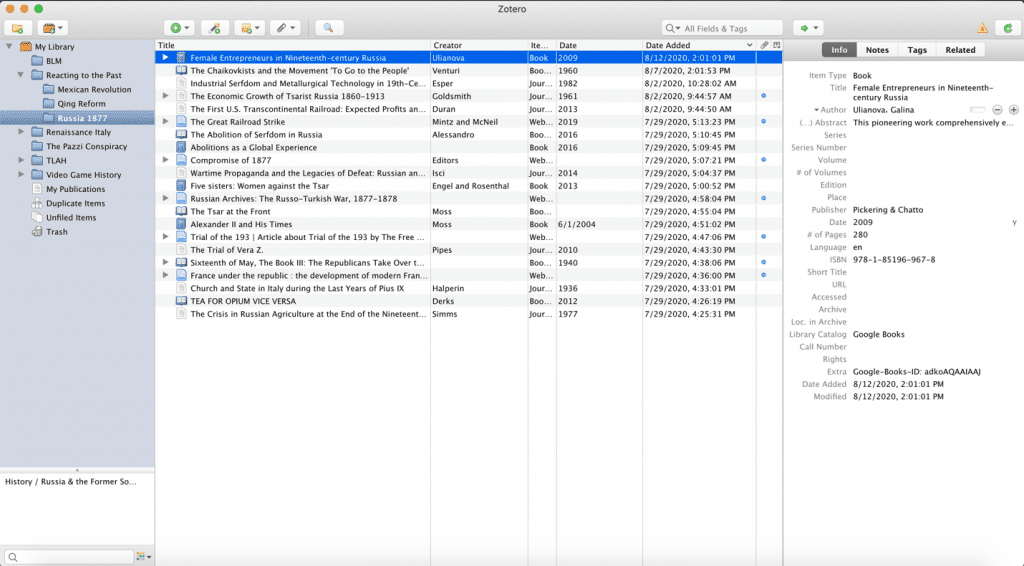
Task: Switch to the Tags tab
Action: (917, 50)
